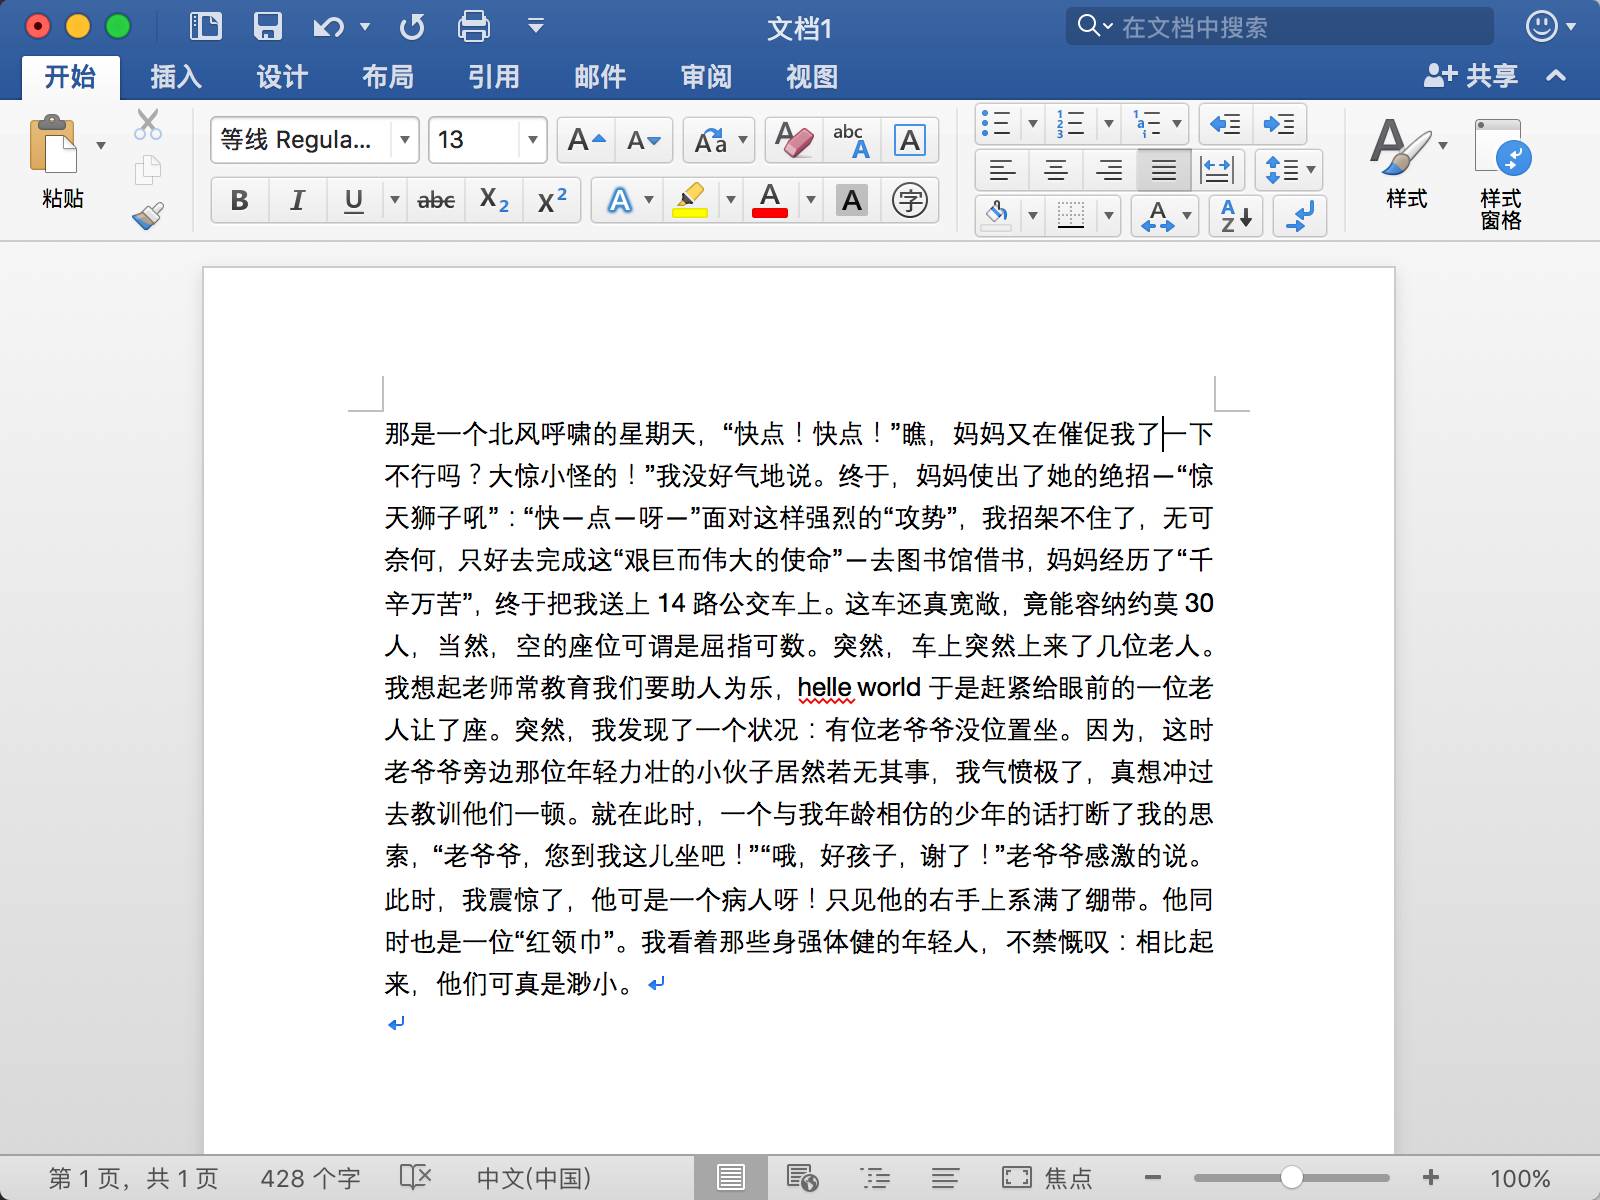The height and width of the screenshot is (1200, 1600).
Task: Click the Subscript X2 icon
Action: point(494,200)
